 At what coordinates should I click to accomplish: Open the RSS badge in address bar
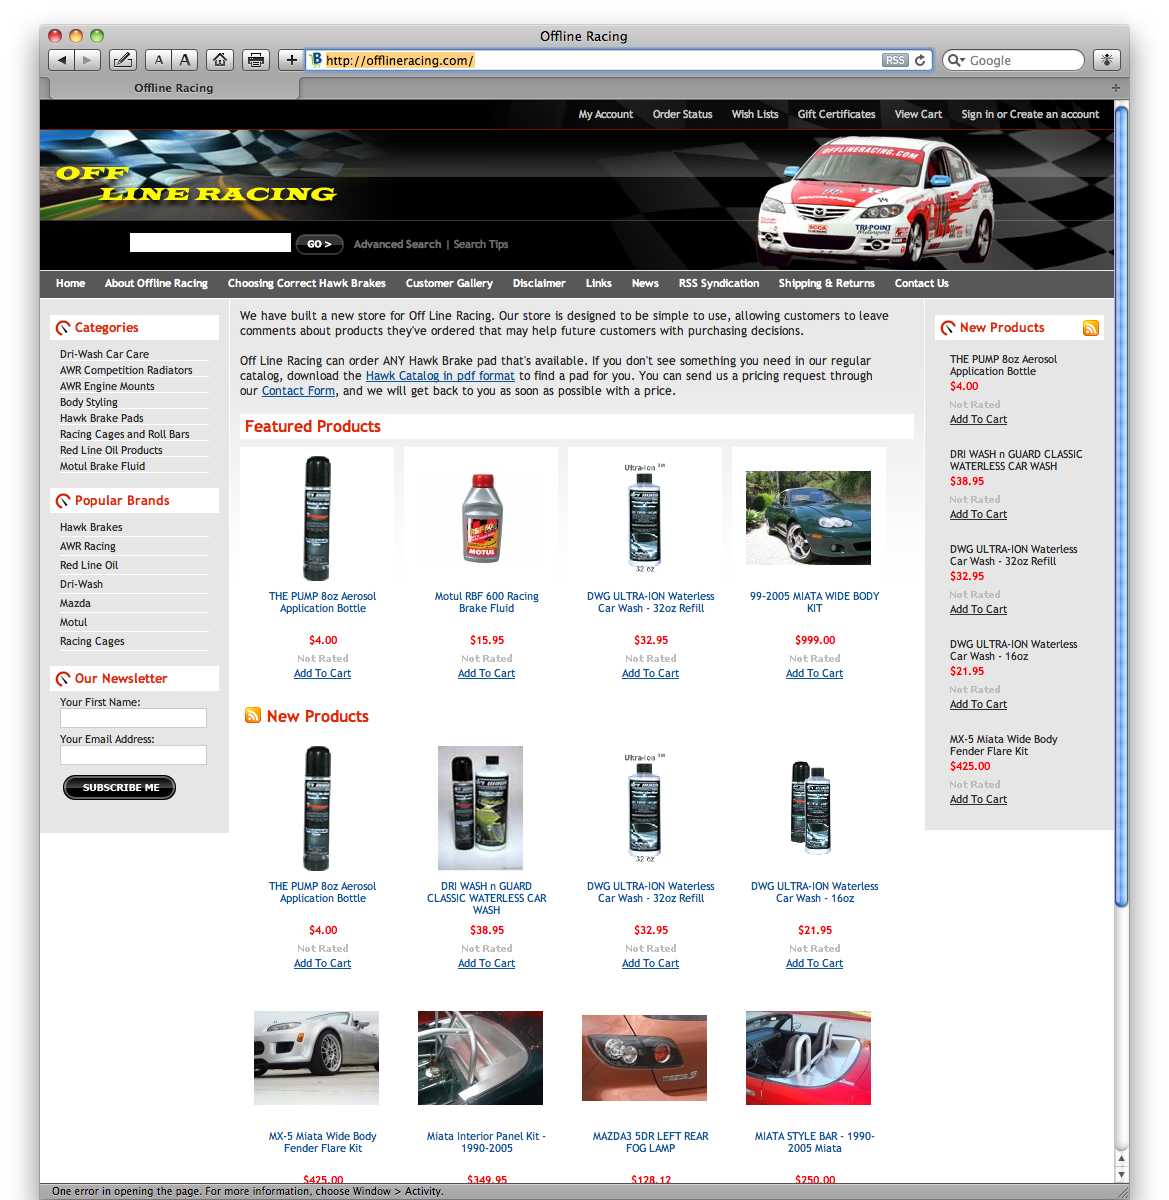click(x=895, y=60)
